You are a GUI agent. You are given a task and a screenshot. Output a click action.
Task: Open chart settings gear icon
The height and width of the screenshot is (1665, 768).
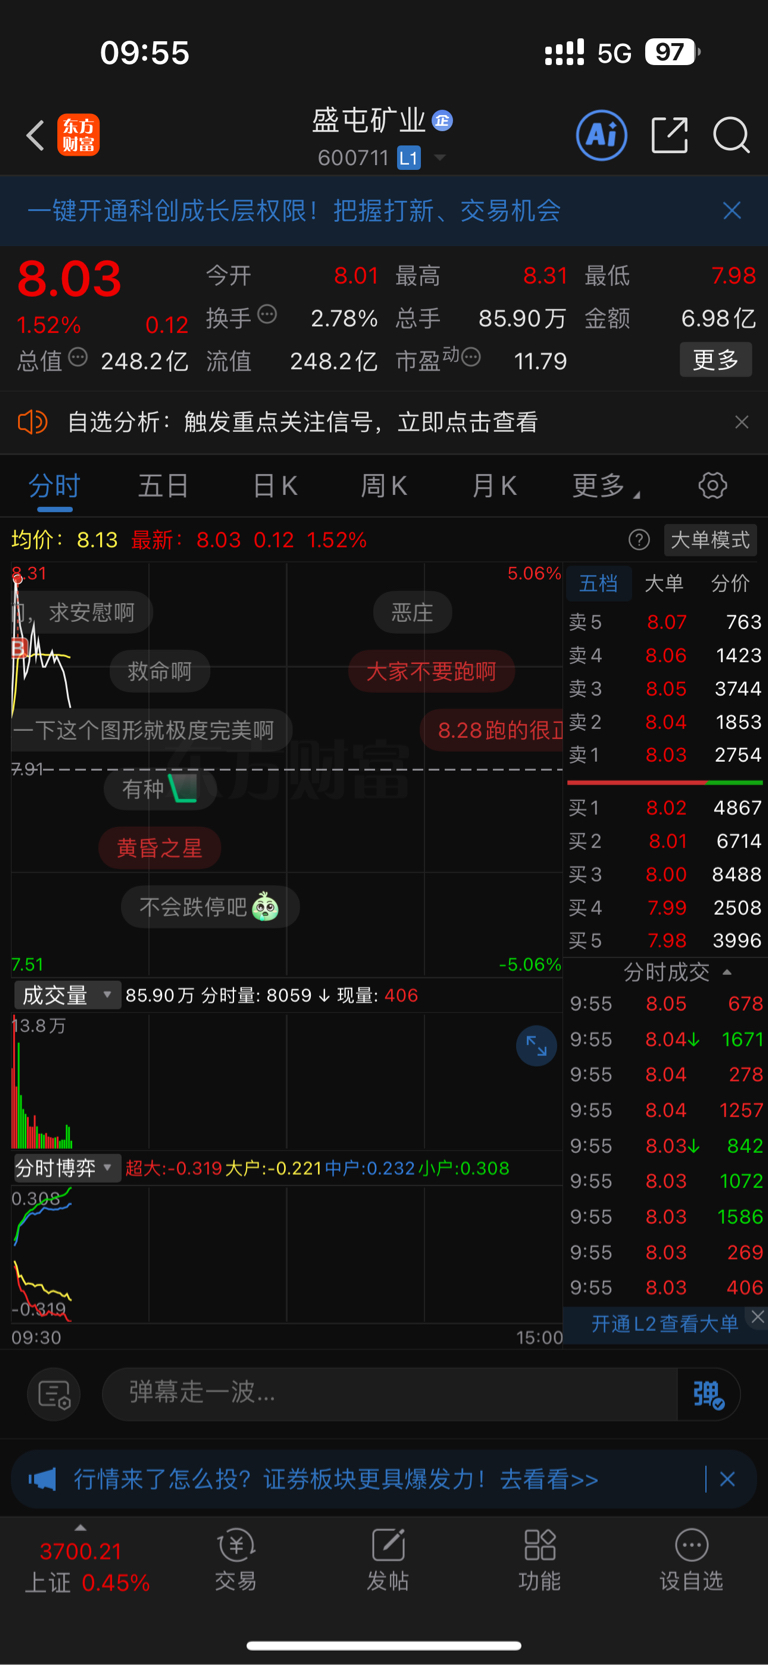coord(713,486)
